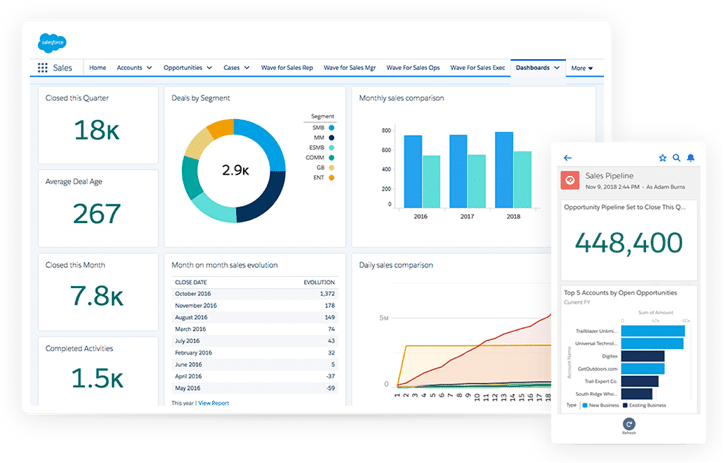The image size is (726, 463).
Task: Open notifications with the bell icon
Action: [690, 157]
